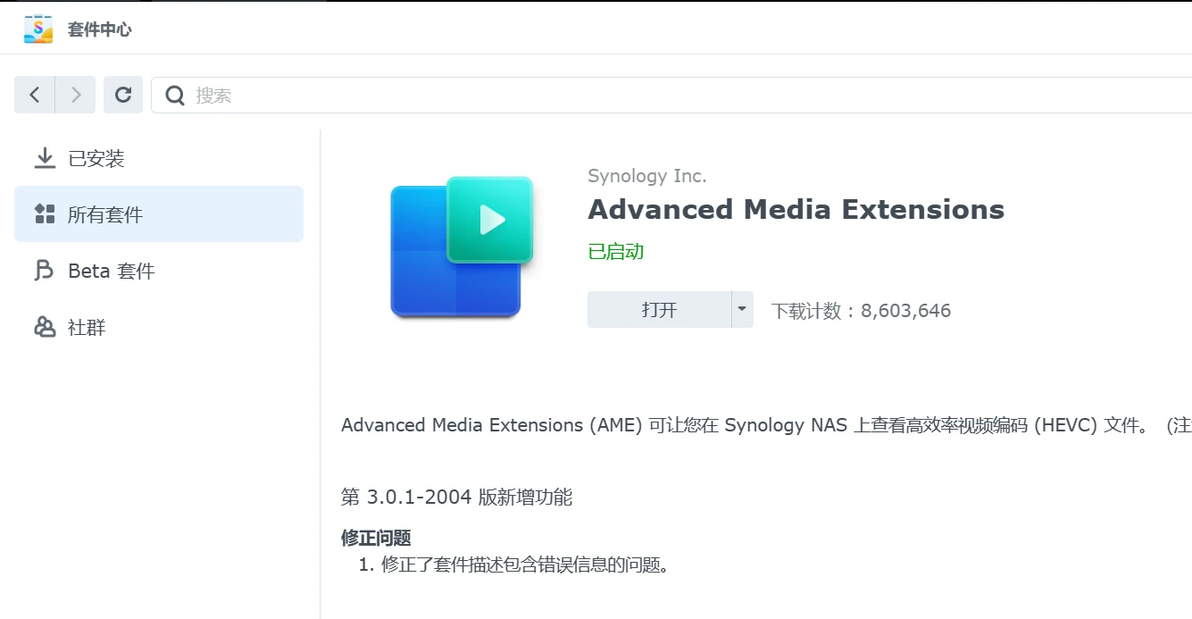Click the 社群 community icon

45,327
